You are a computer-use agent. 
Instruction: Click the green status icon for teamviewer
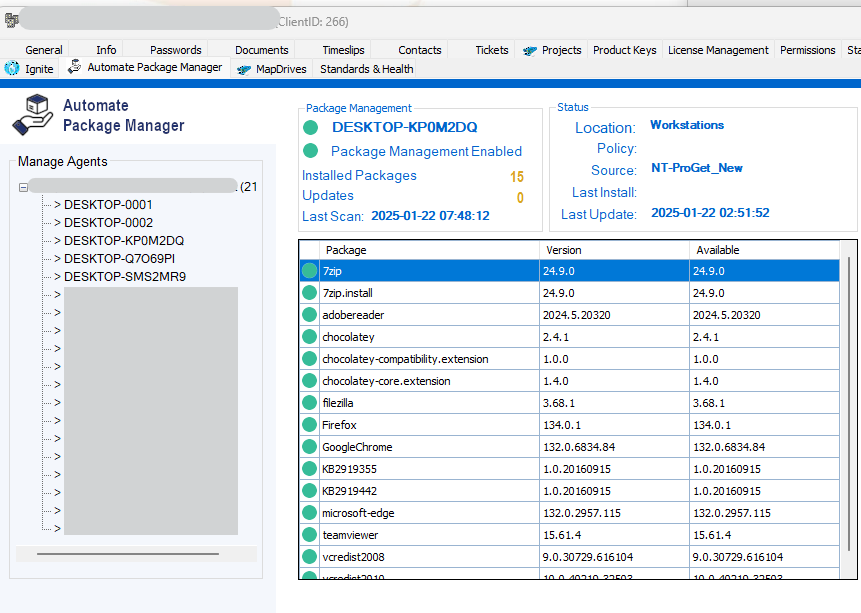309,535
